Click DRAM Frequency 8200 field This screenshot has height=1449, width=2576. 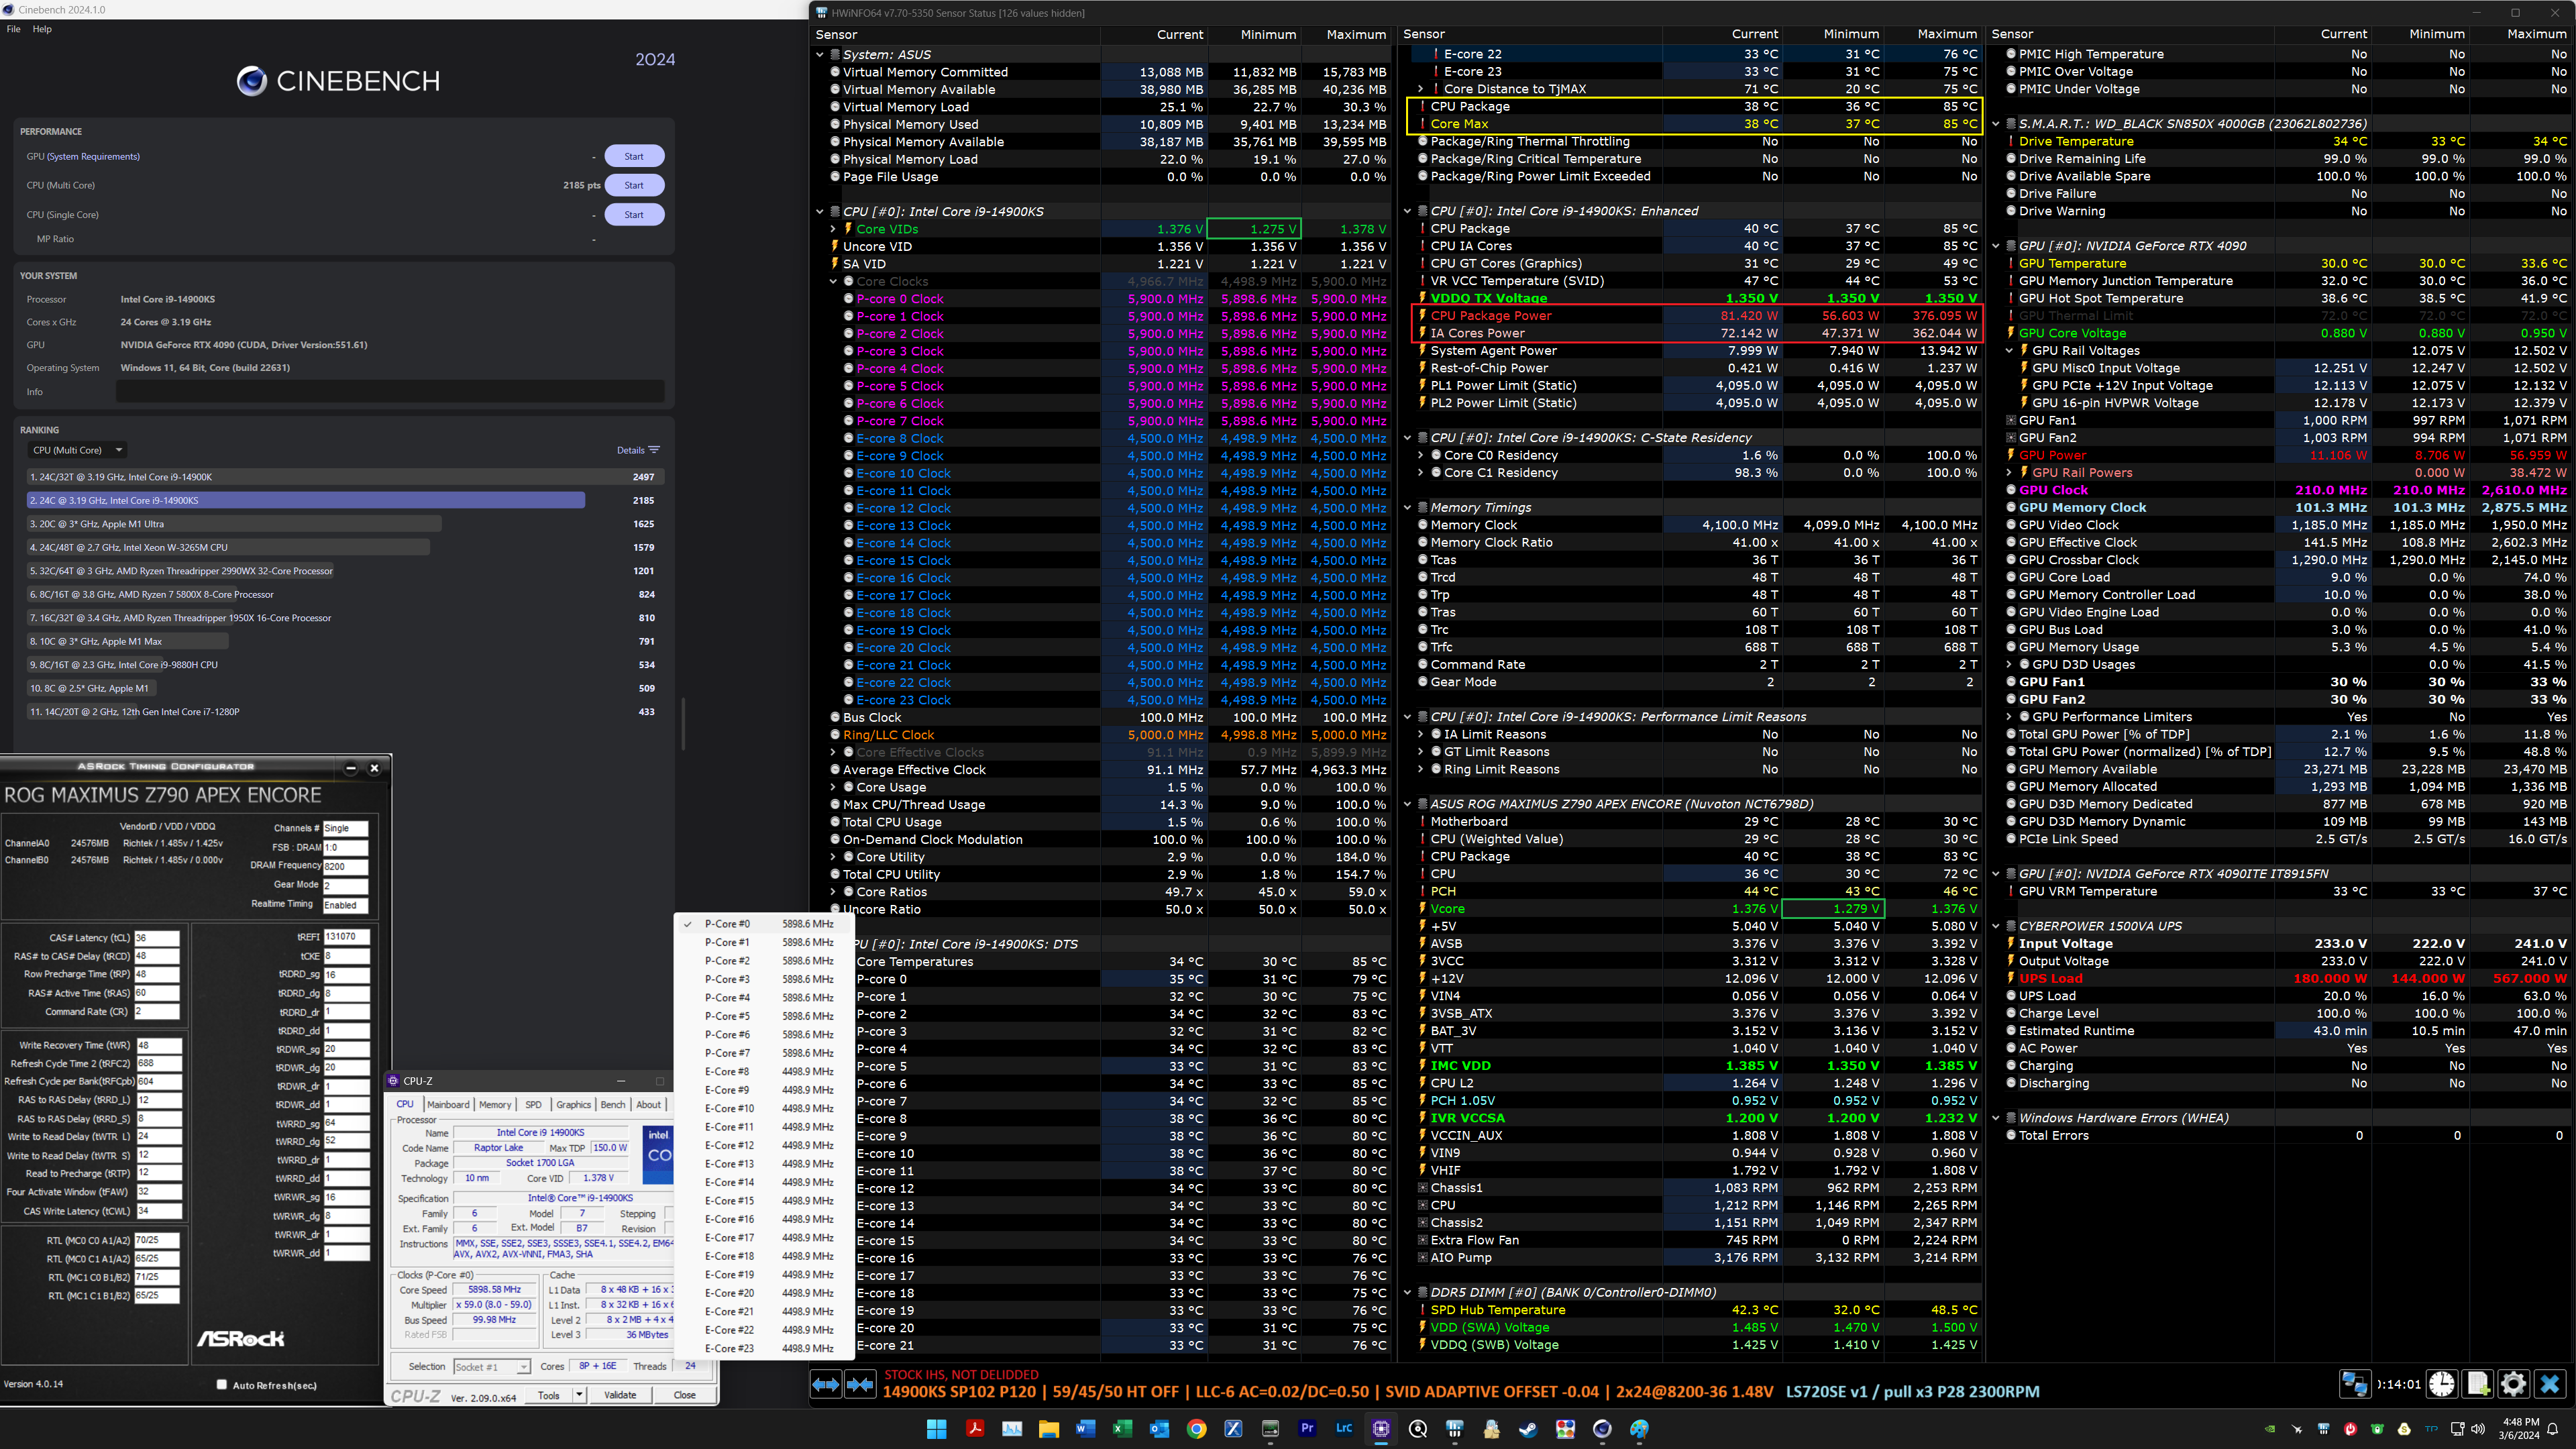click(x=346, y=867)
